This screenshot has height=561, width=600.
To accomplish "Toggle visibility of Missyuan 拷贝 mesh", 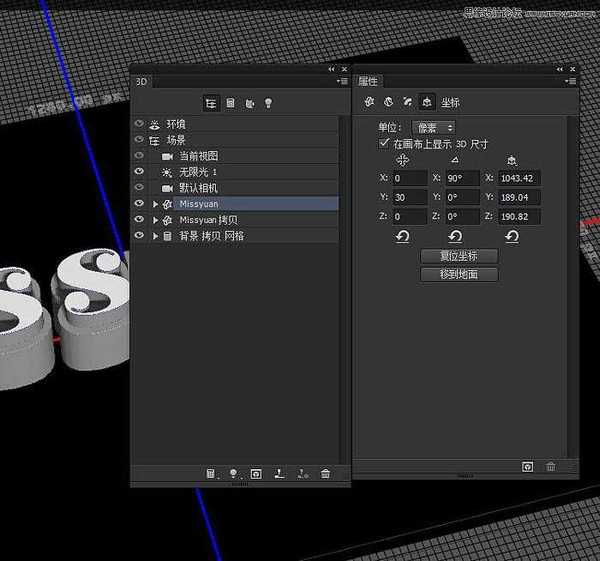I will (139, 220).
